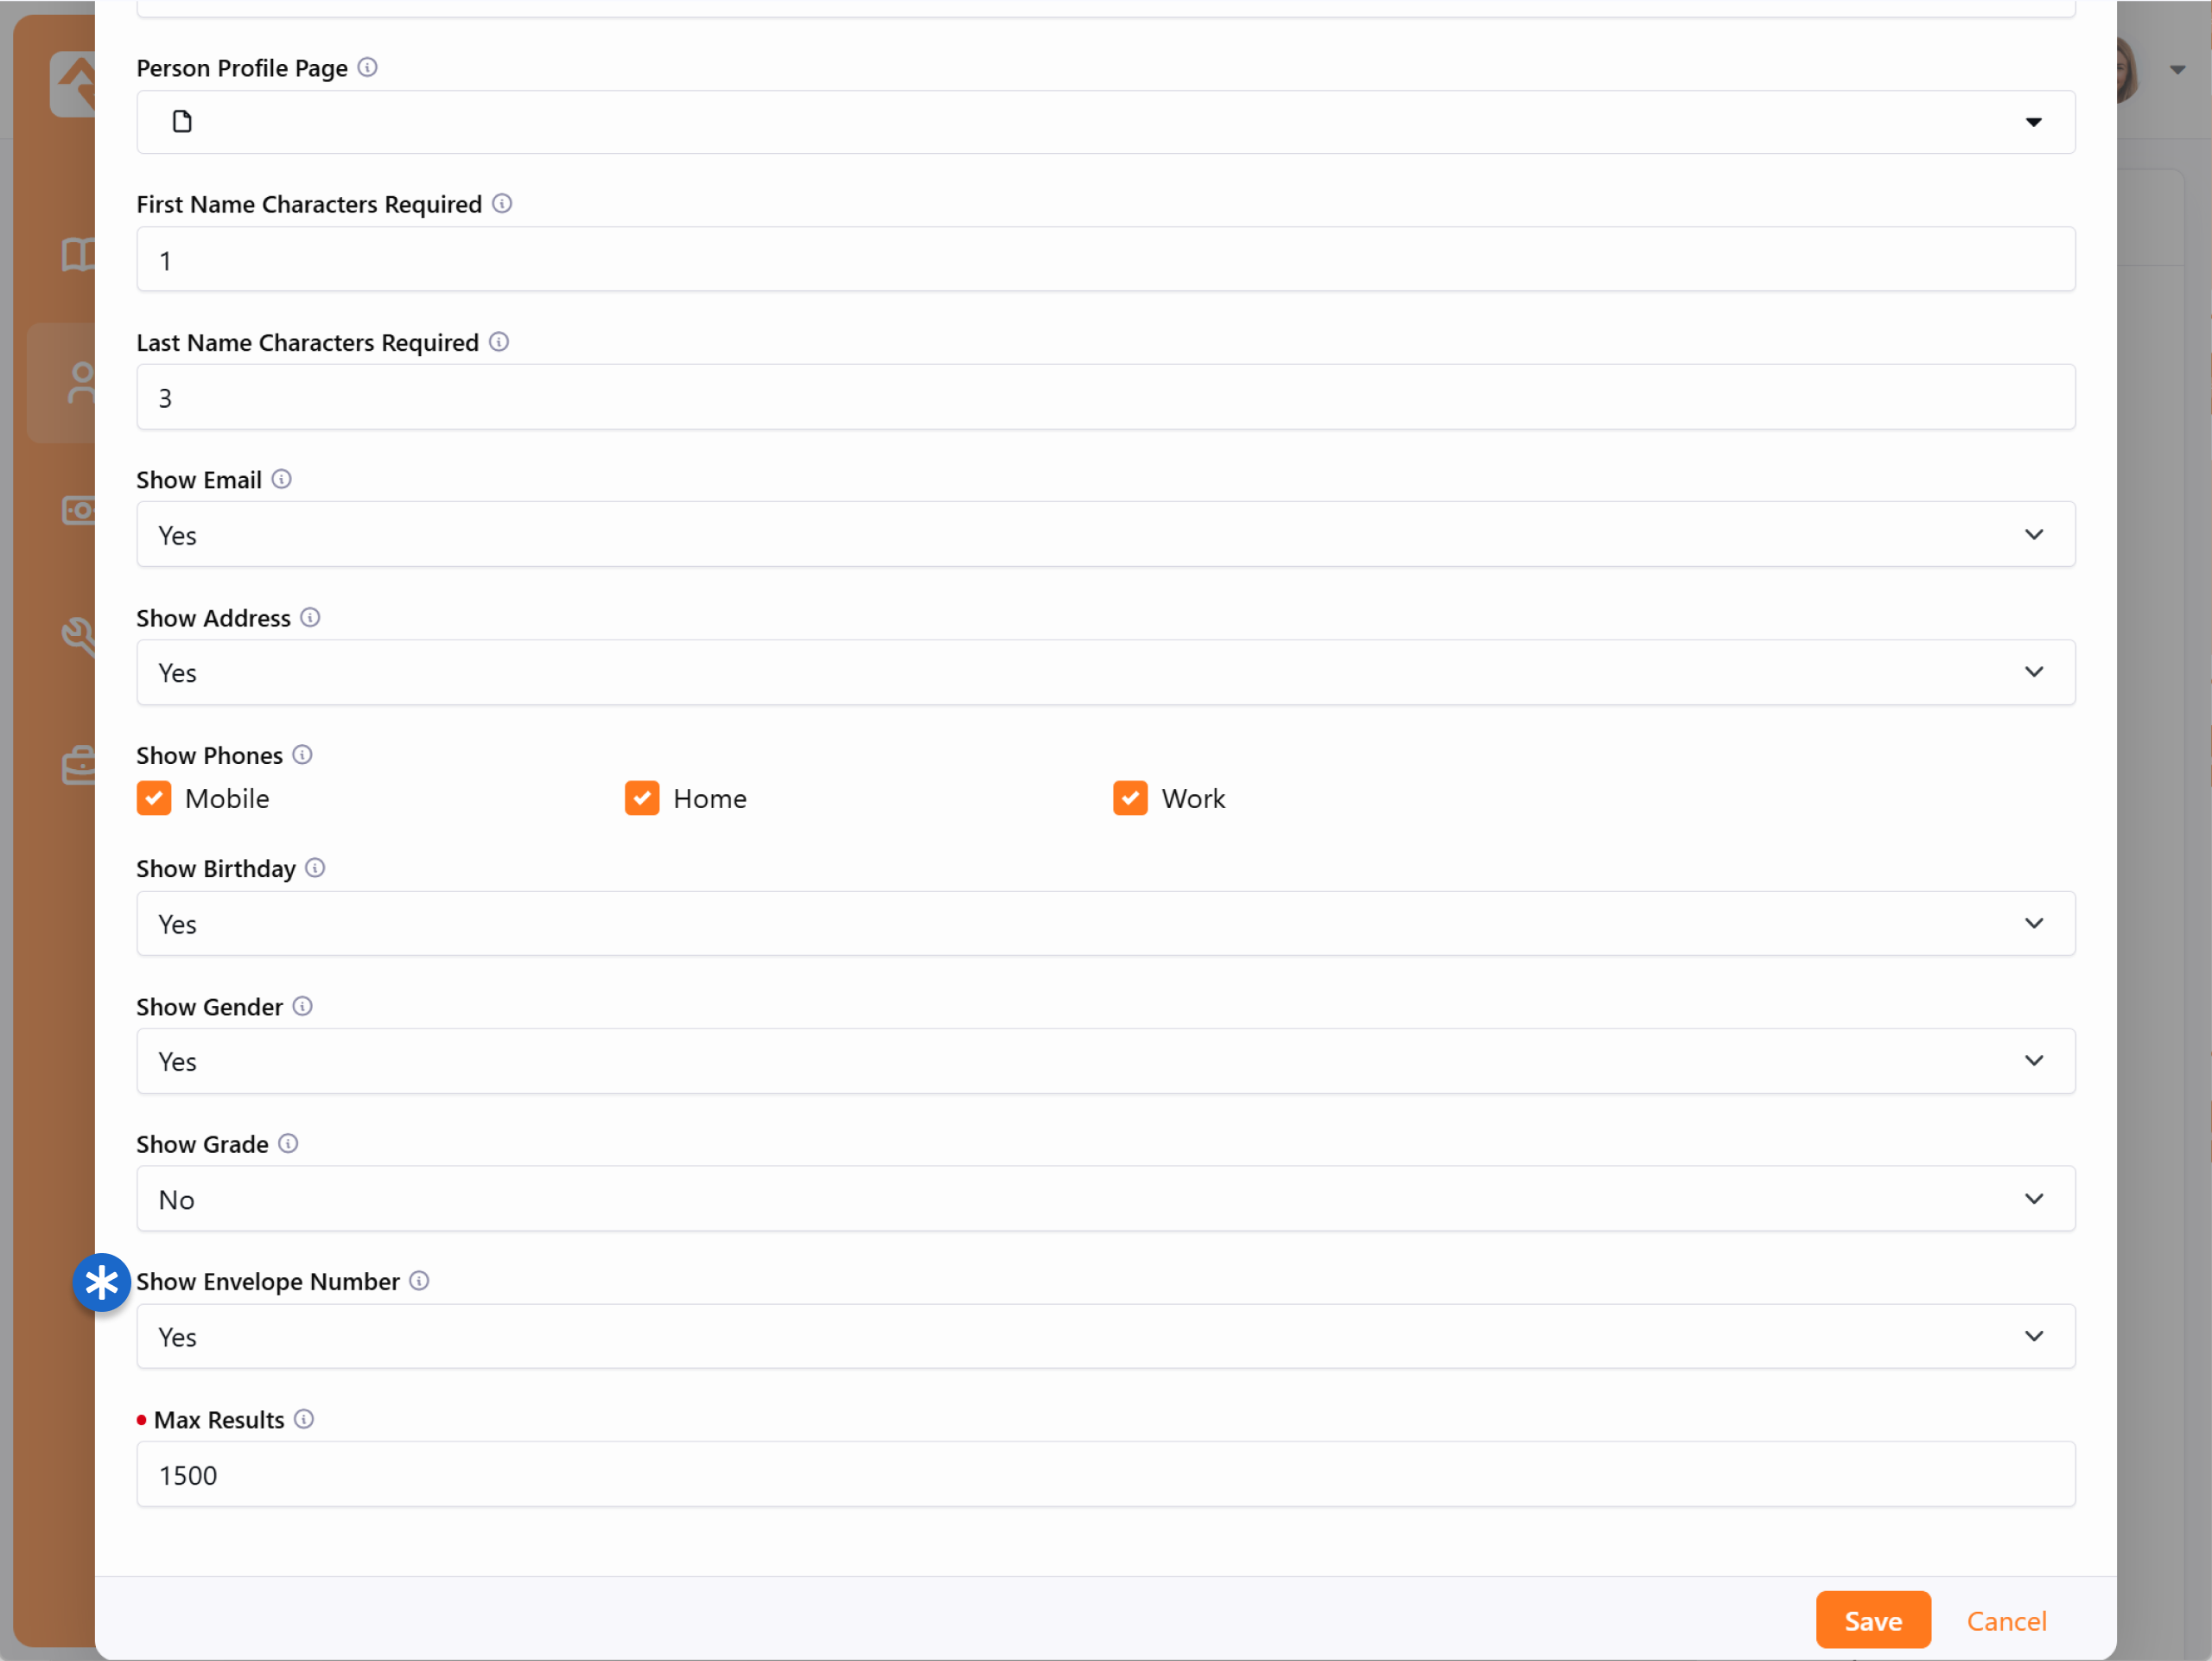Image resolution: width=2212 pixels, height=1661 pixels.
Task: Click info icon next to Person Profile Page
Action: tap(367, 67)
